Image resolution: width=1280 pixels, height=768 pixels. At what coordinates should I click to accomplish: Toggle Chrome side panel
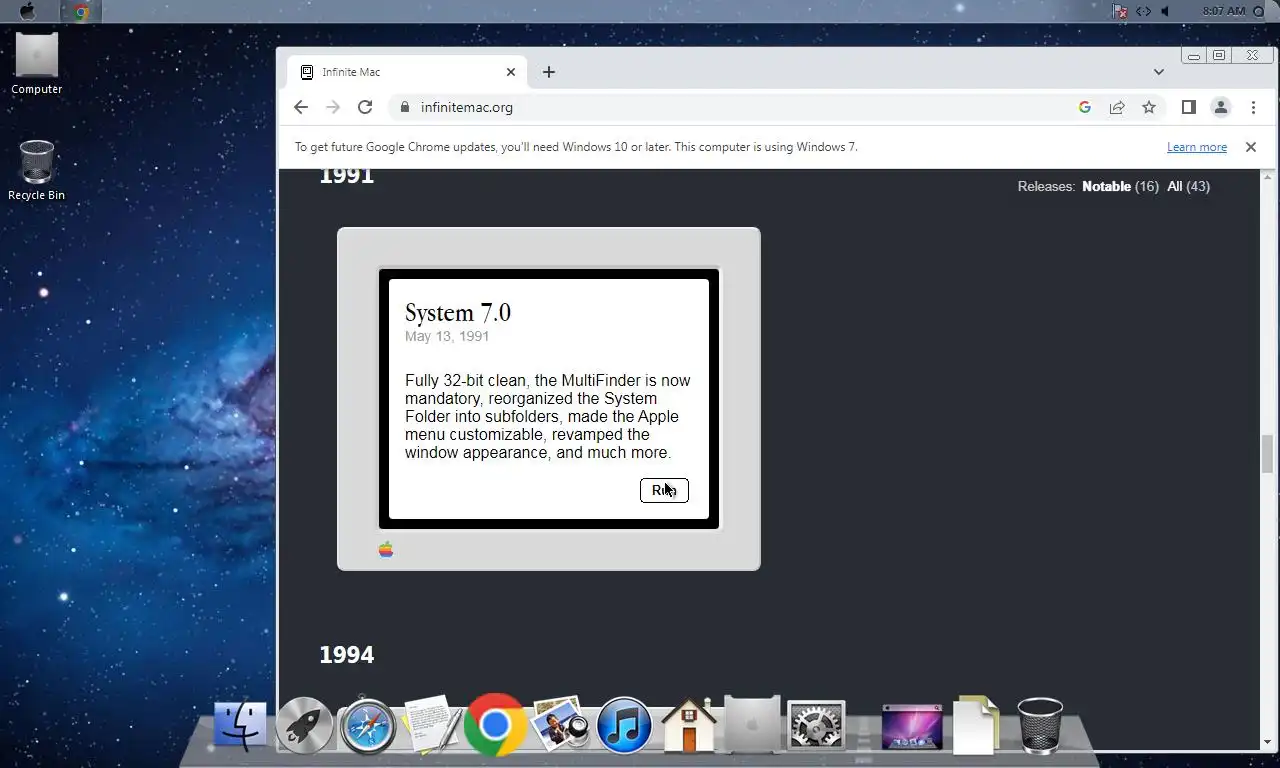tap(1189, 107)
